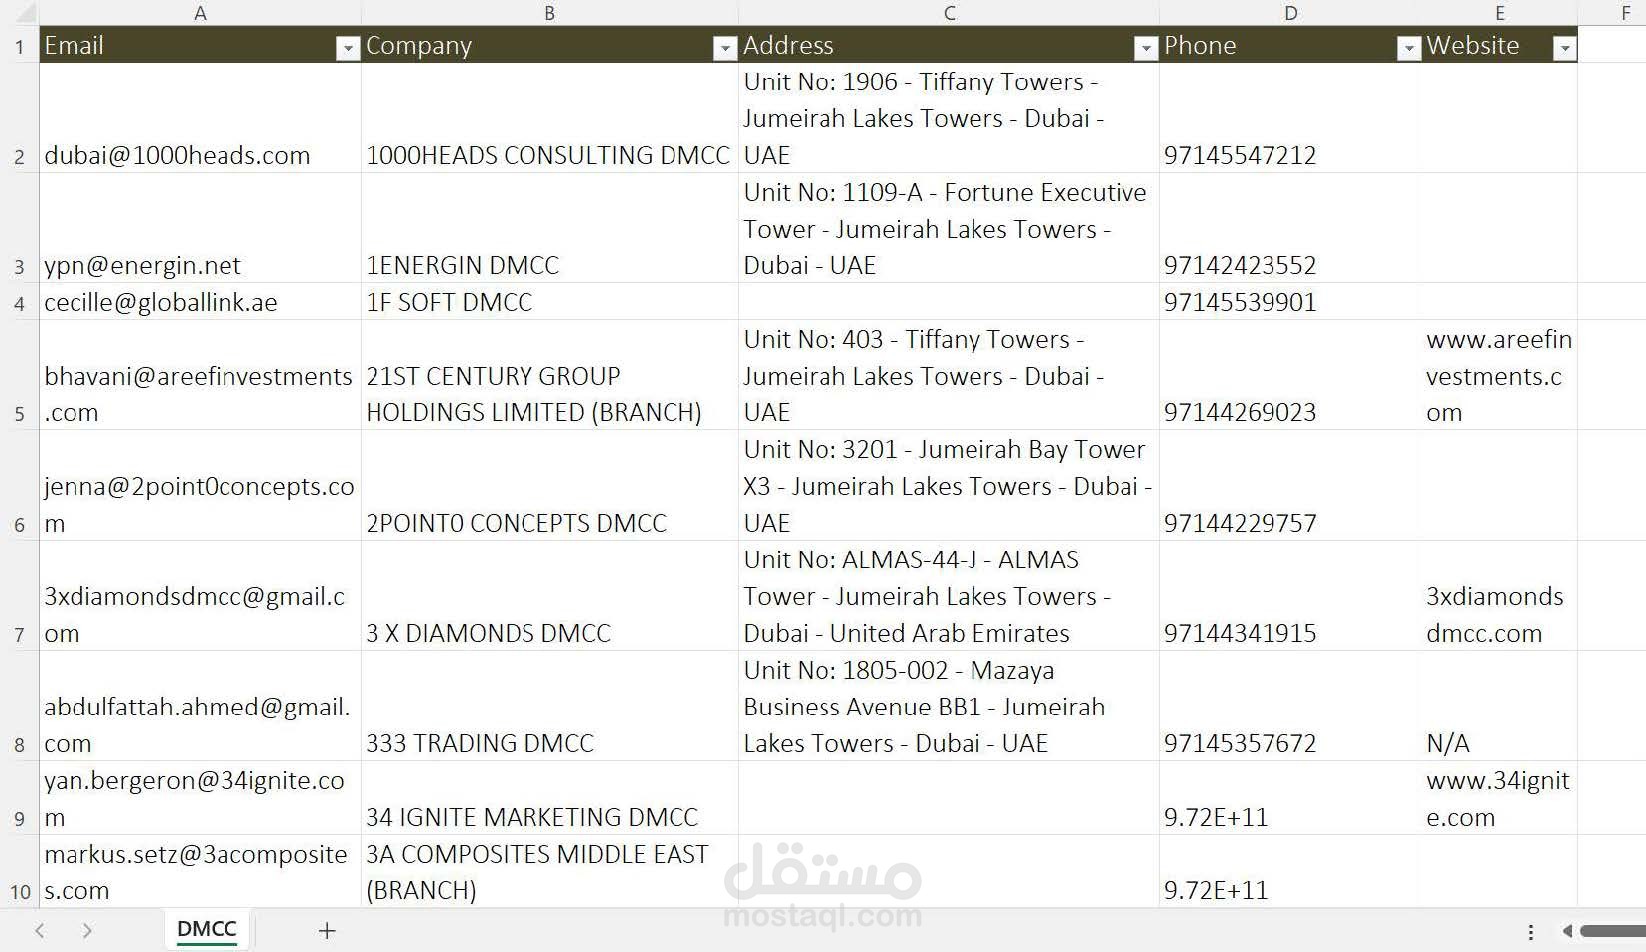Image resolution: width=1646 pixels, height=952 pixels.
Task: Select row 3 header
Action: click(x=19, y=228)
